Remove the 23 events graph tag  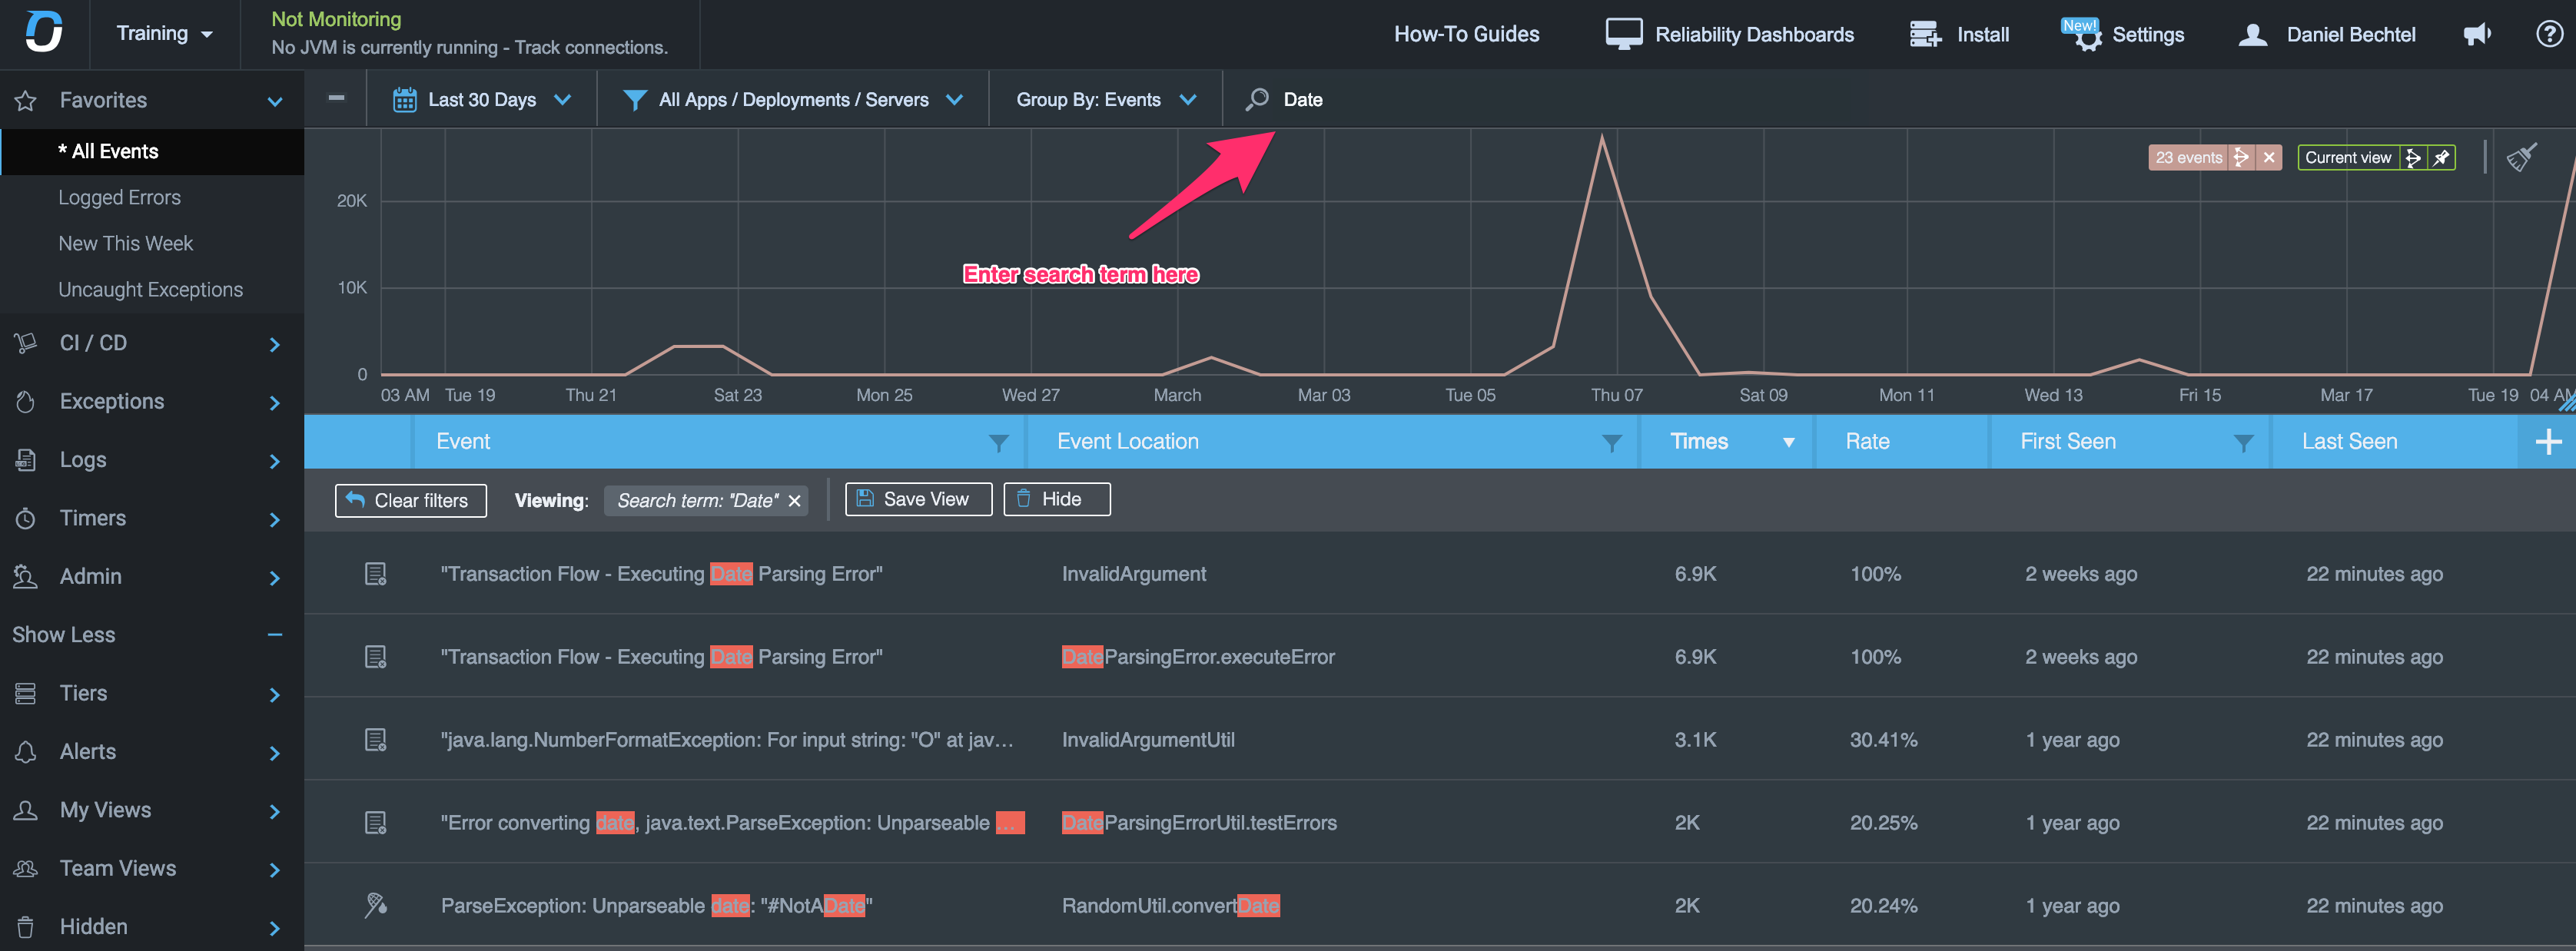[x=2269, y=158]
